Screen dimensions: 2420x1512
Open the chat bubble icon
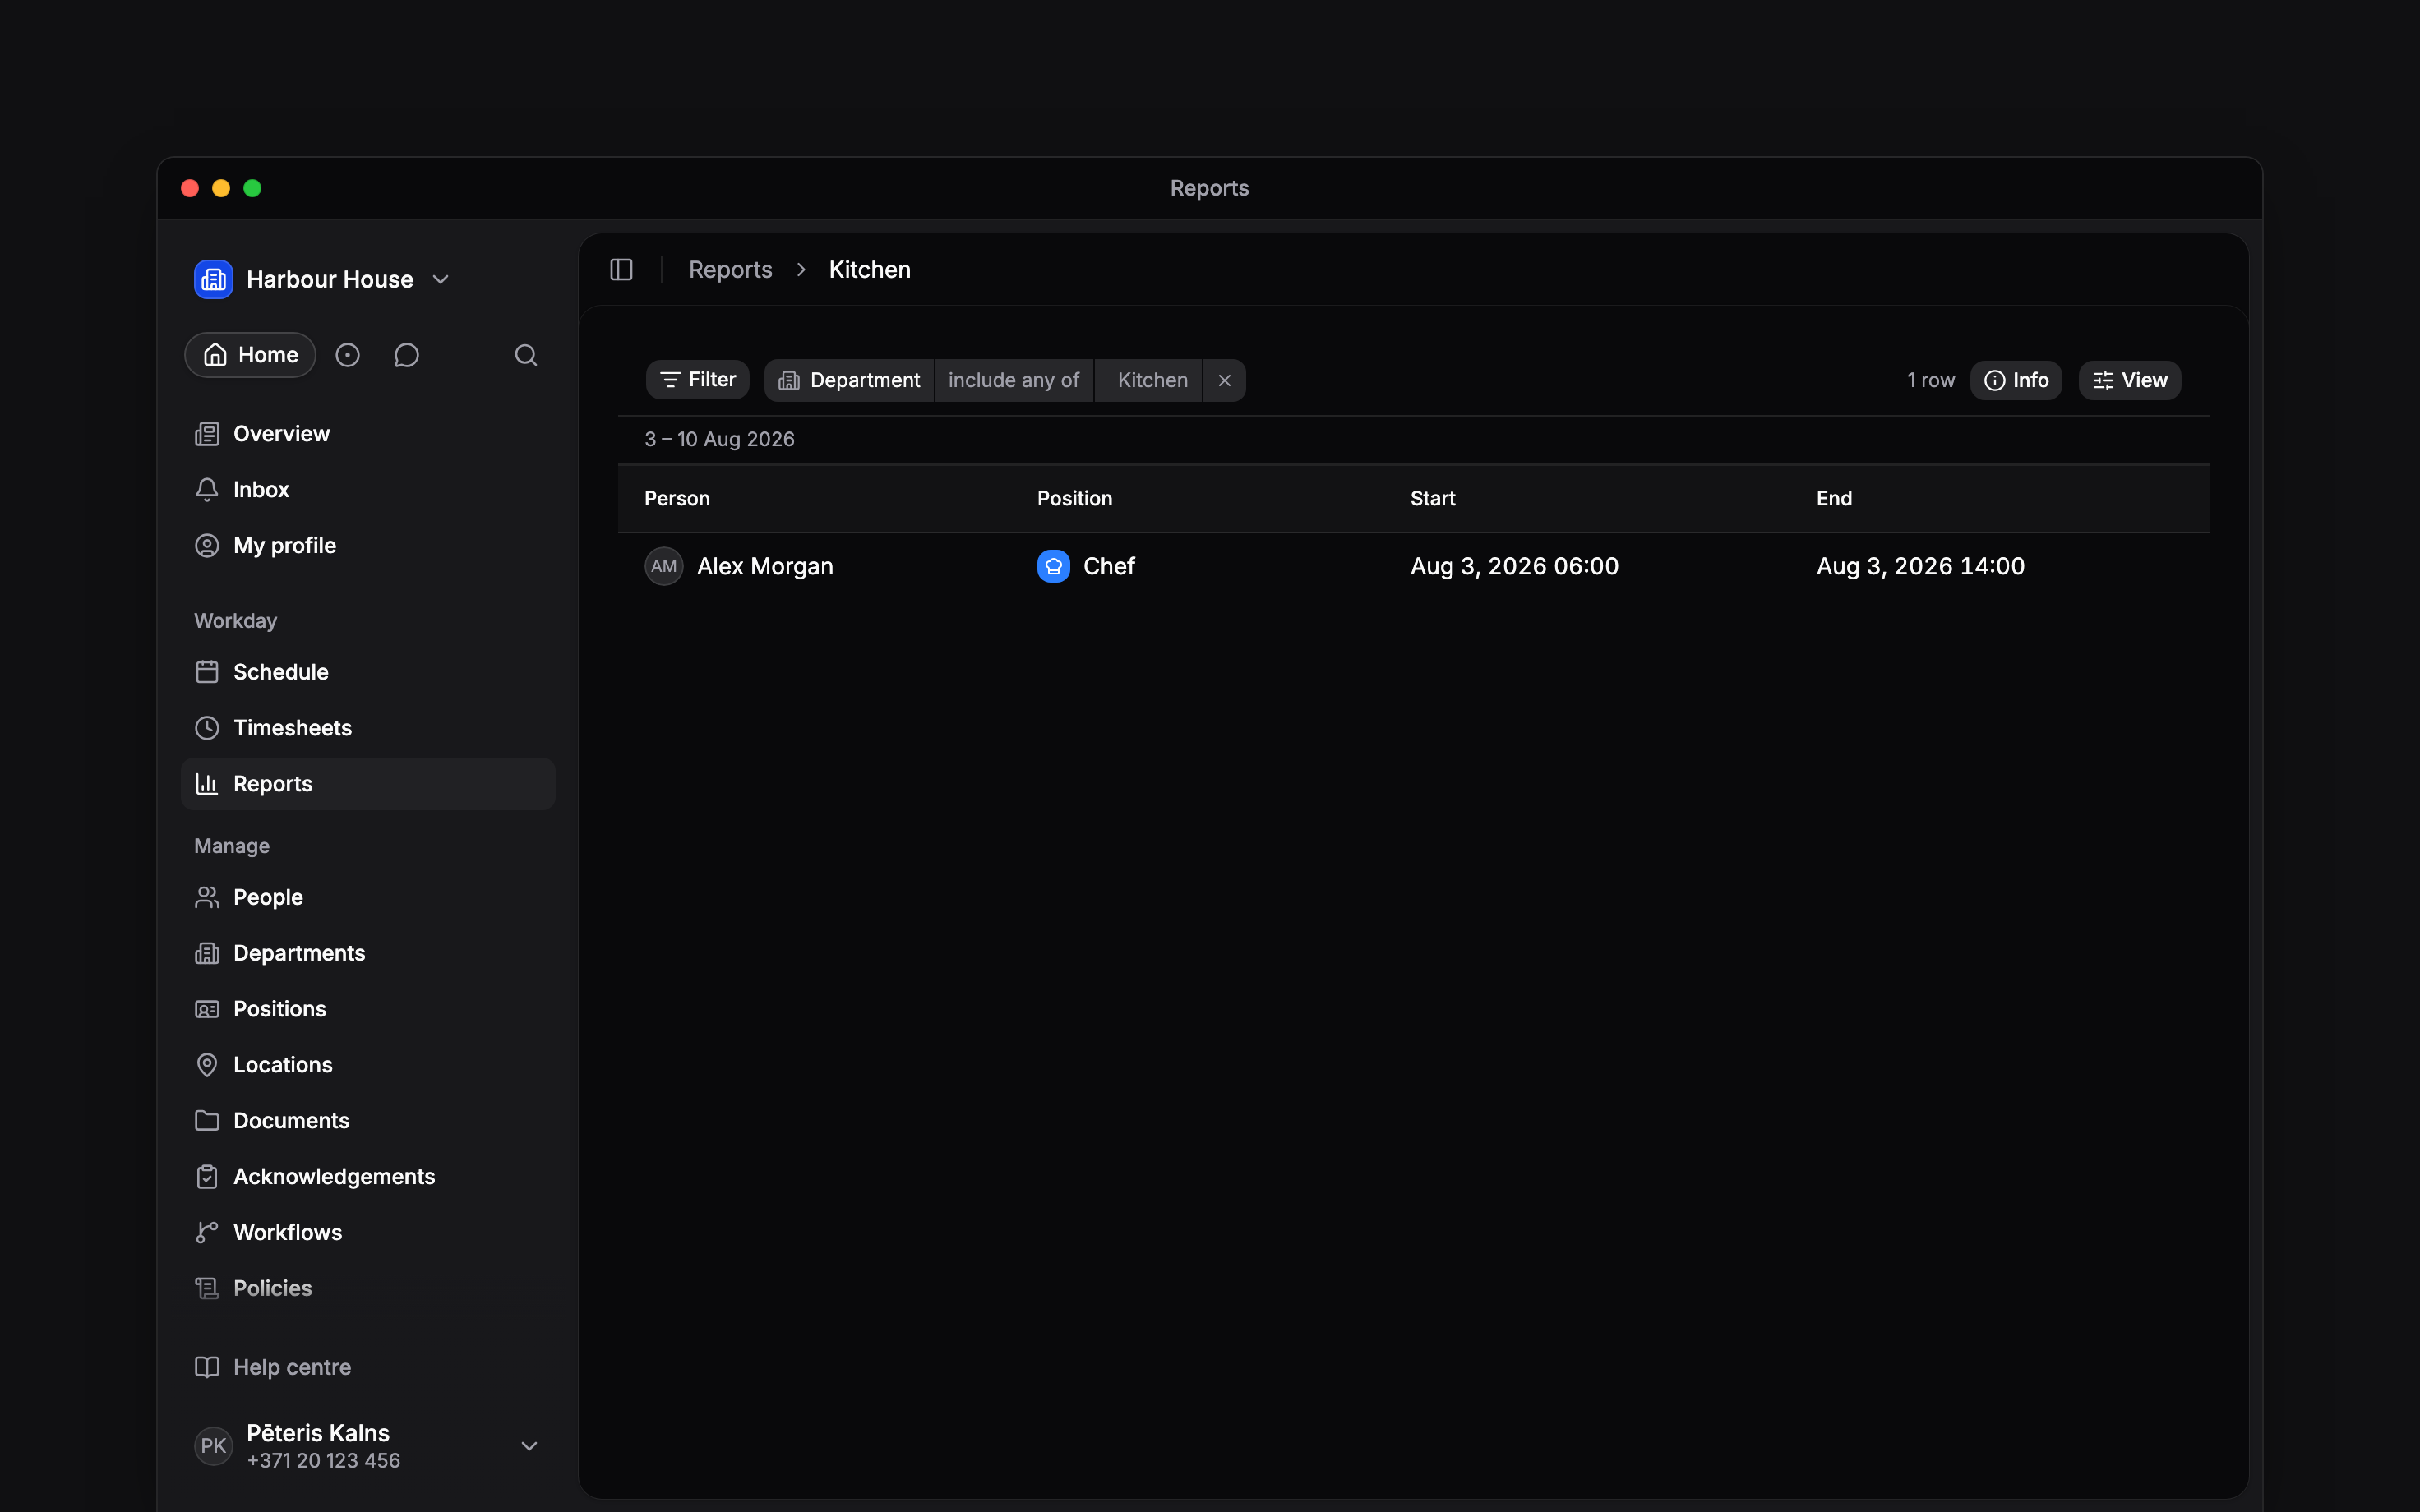click(x=406, y=355)
